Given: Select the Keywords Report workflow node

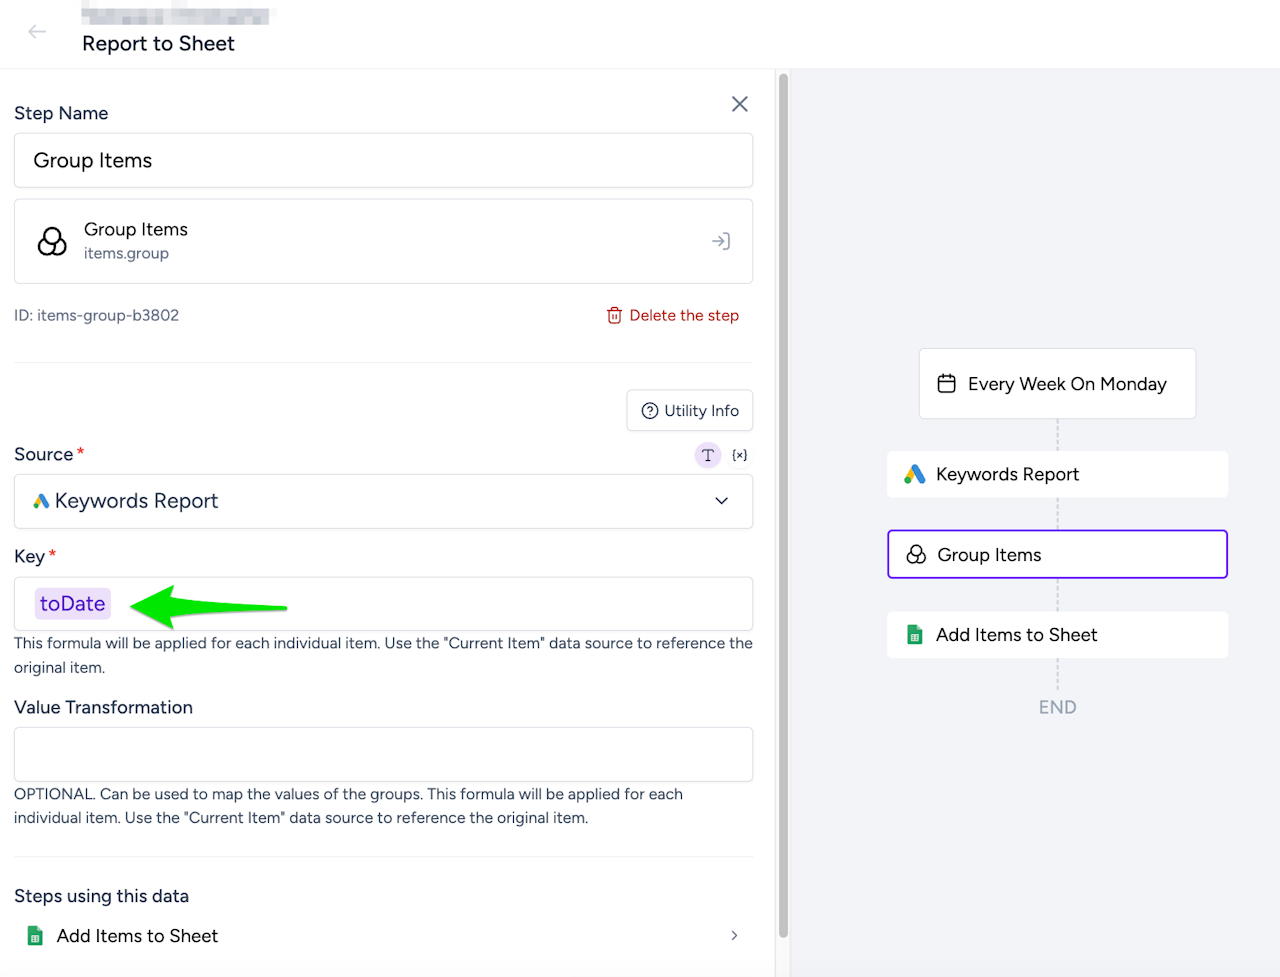Looking at the screenshot, I should (1057, 475).
